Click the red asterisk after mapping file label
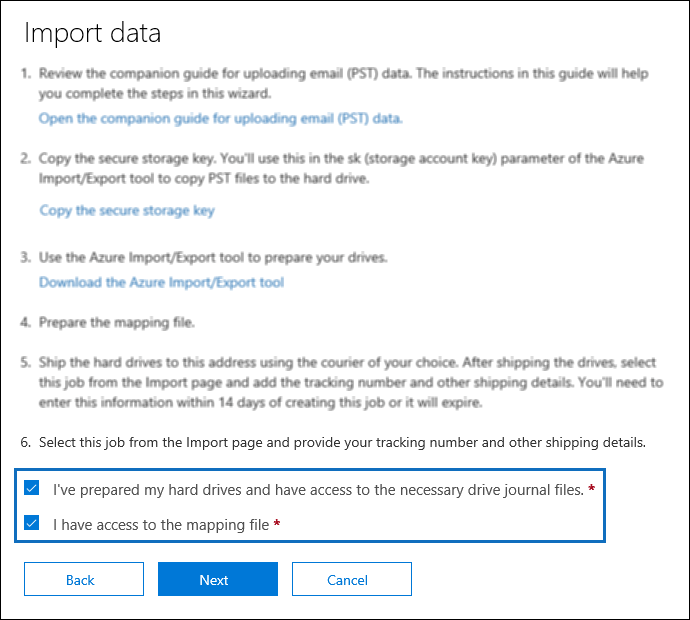 [x=276, y=522]
